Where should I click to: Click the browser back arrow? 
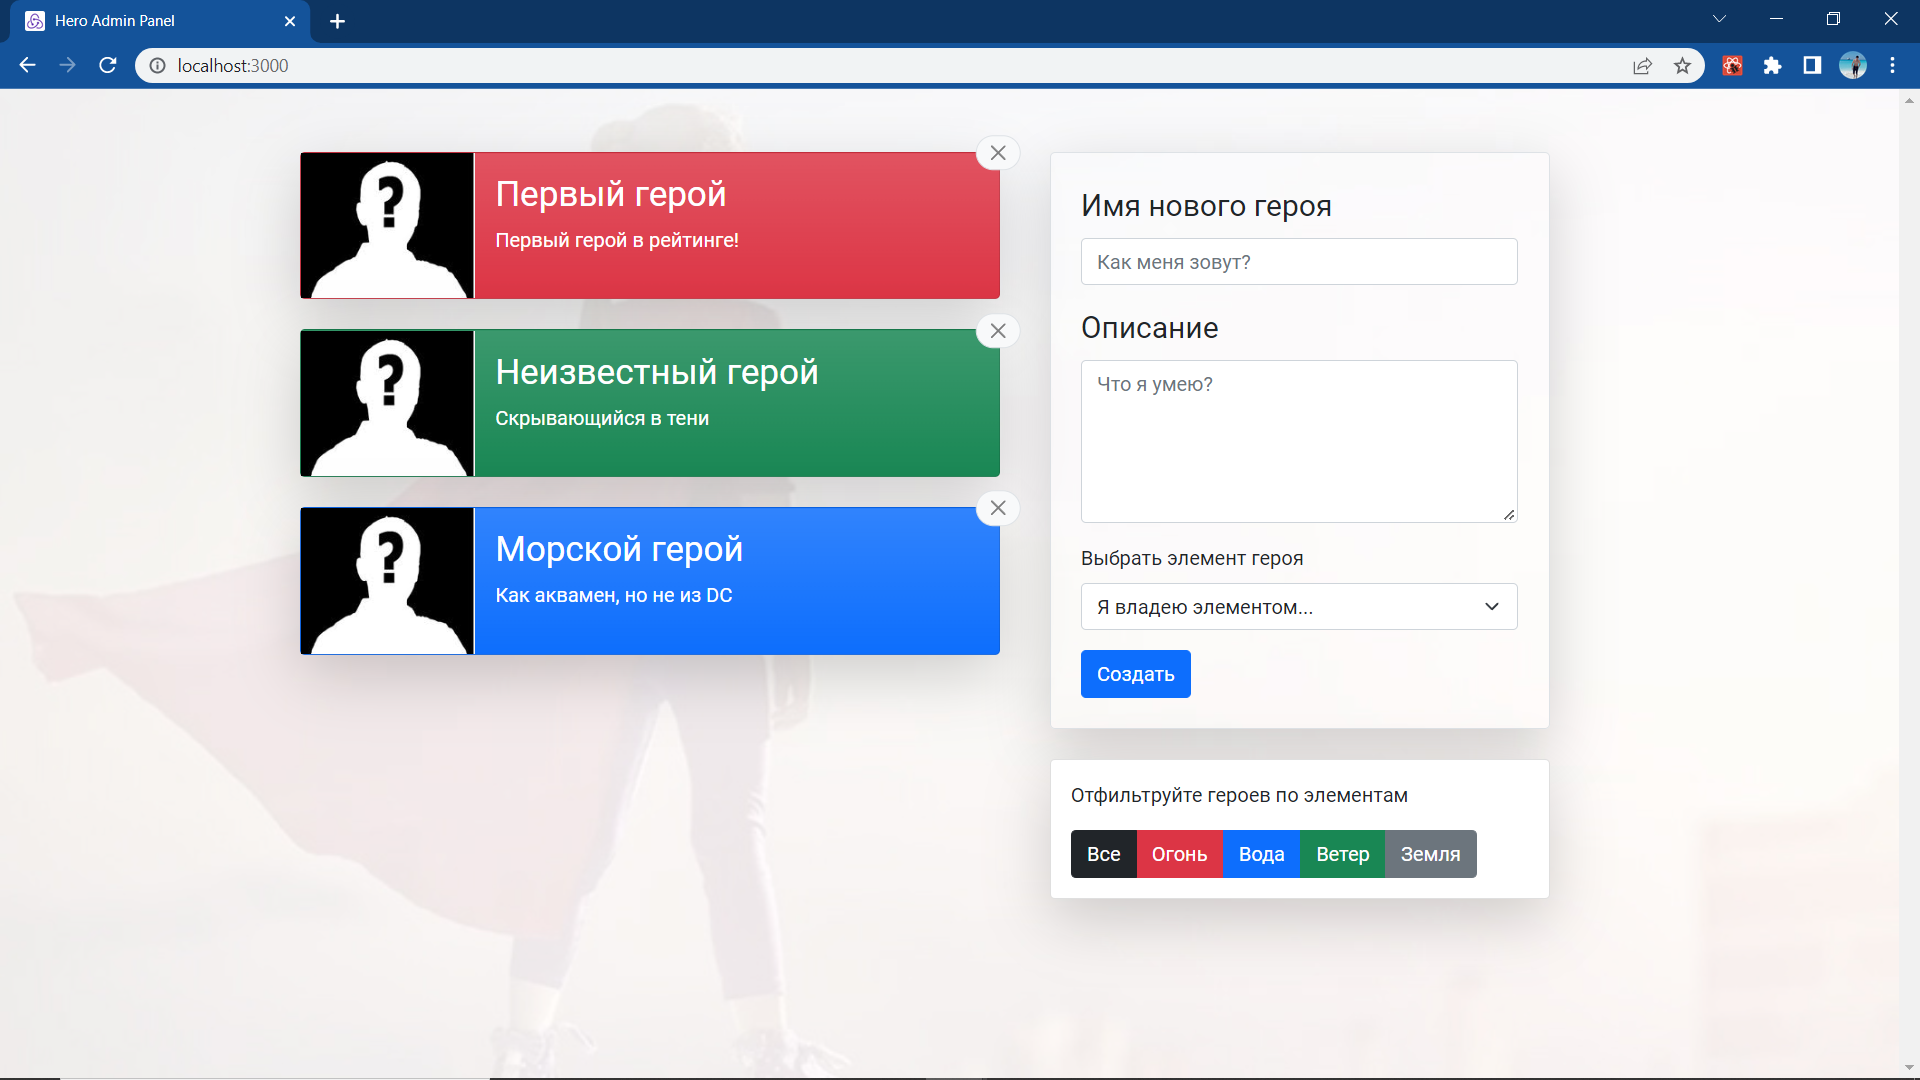(x=26, y=65)
